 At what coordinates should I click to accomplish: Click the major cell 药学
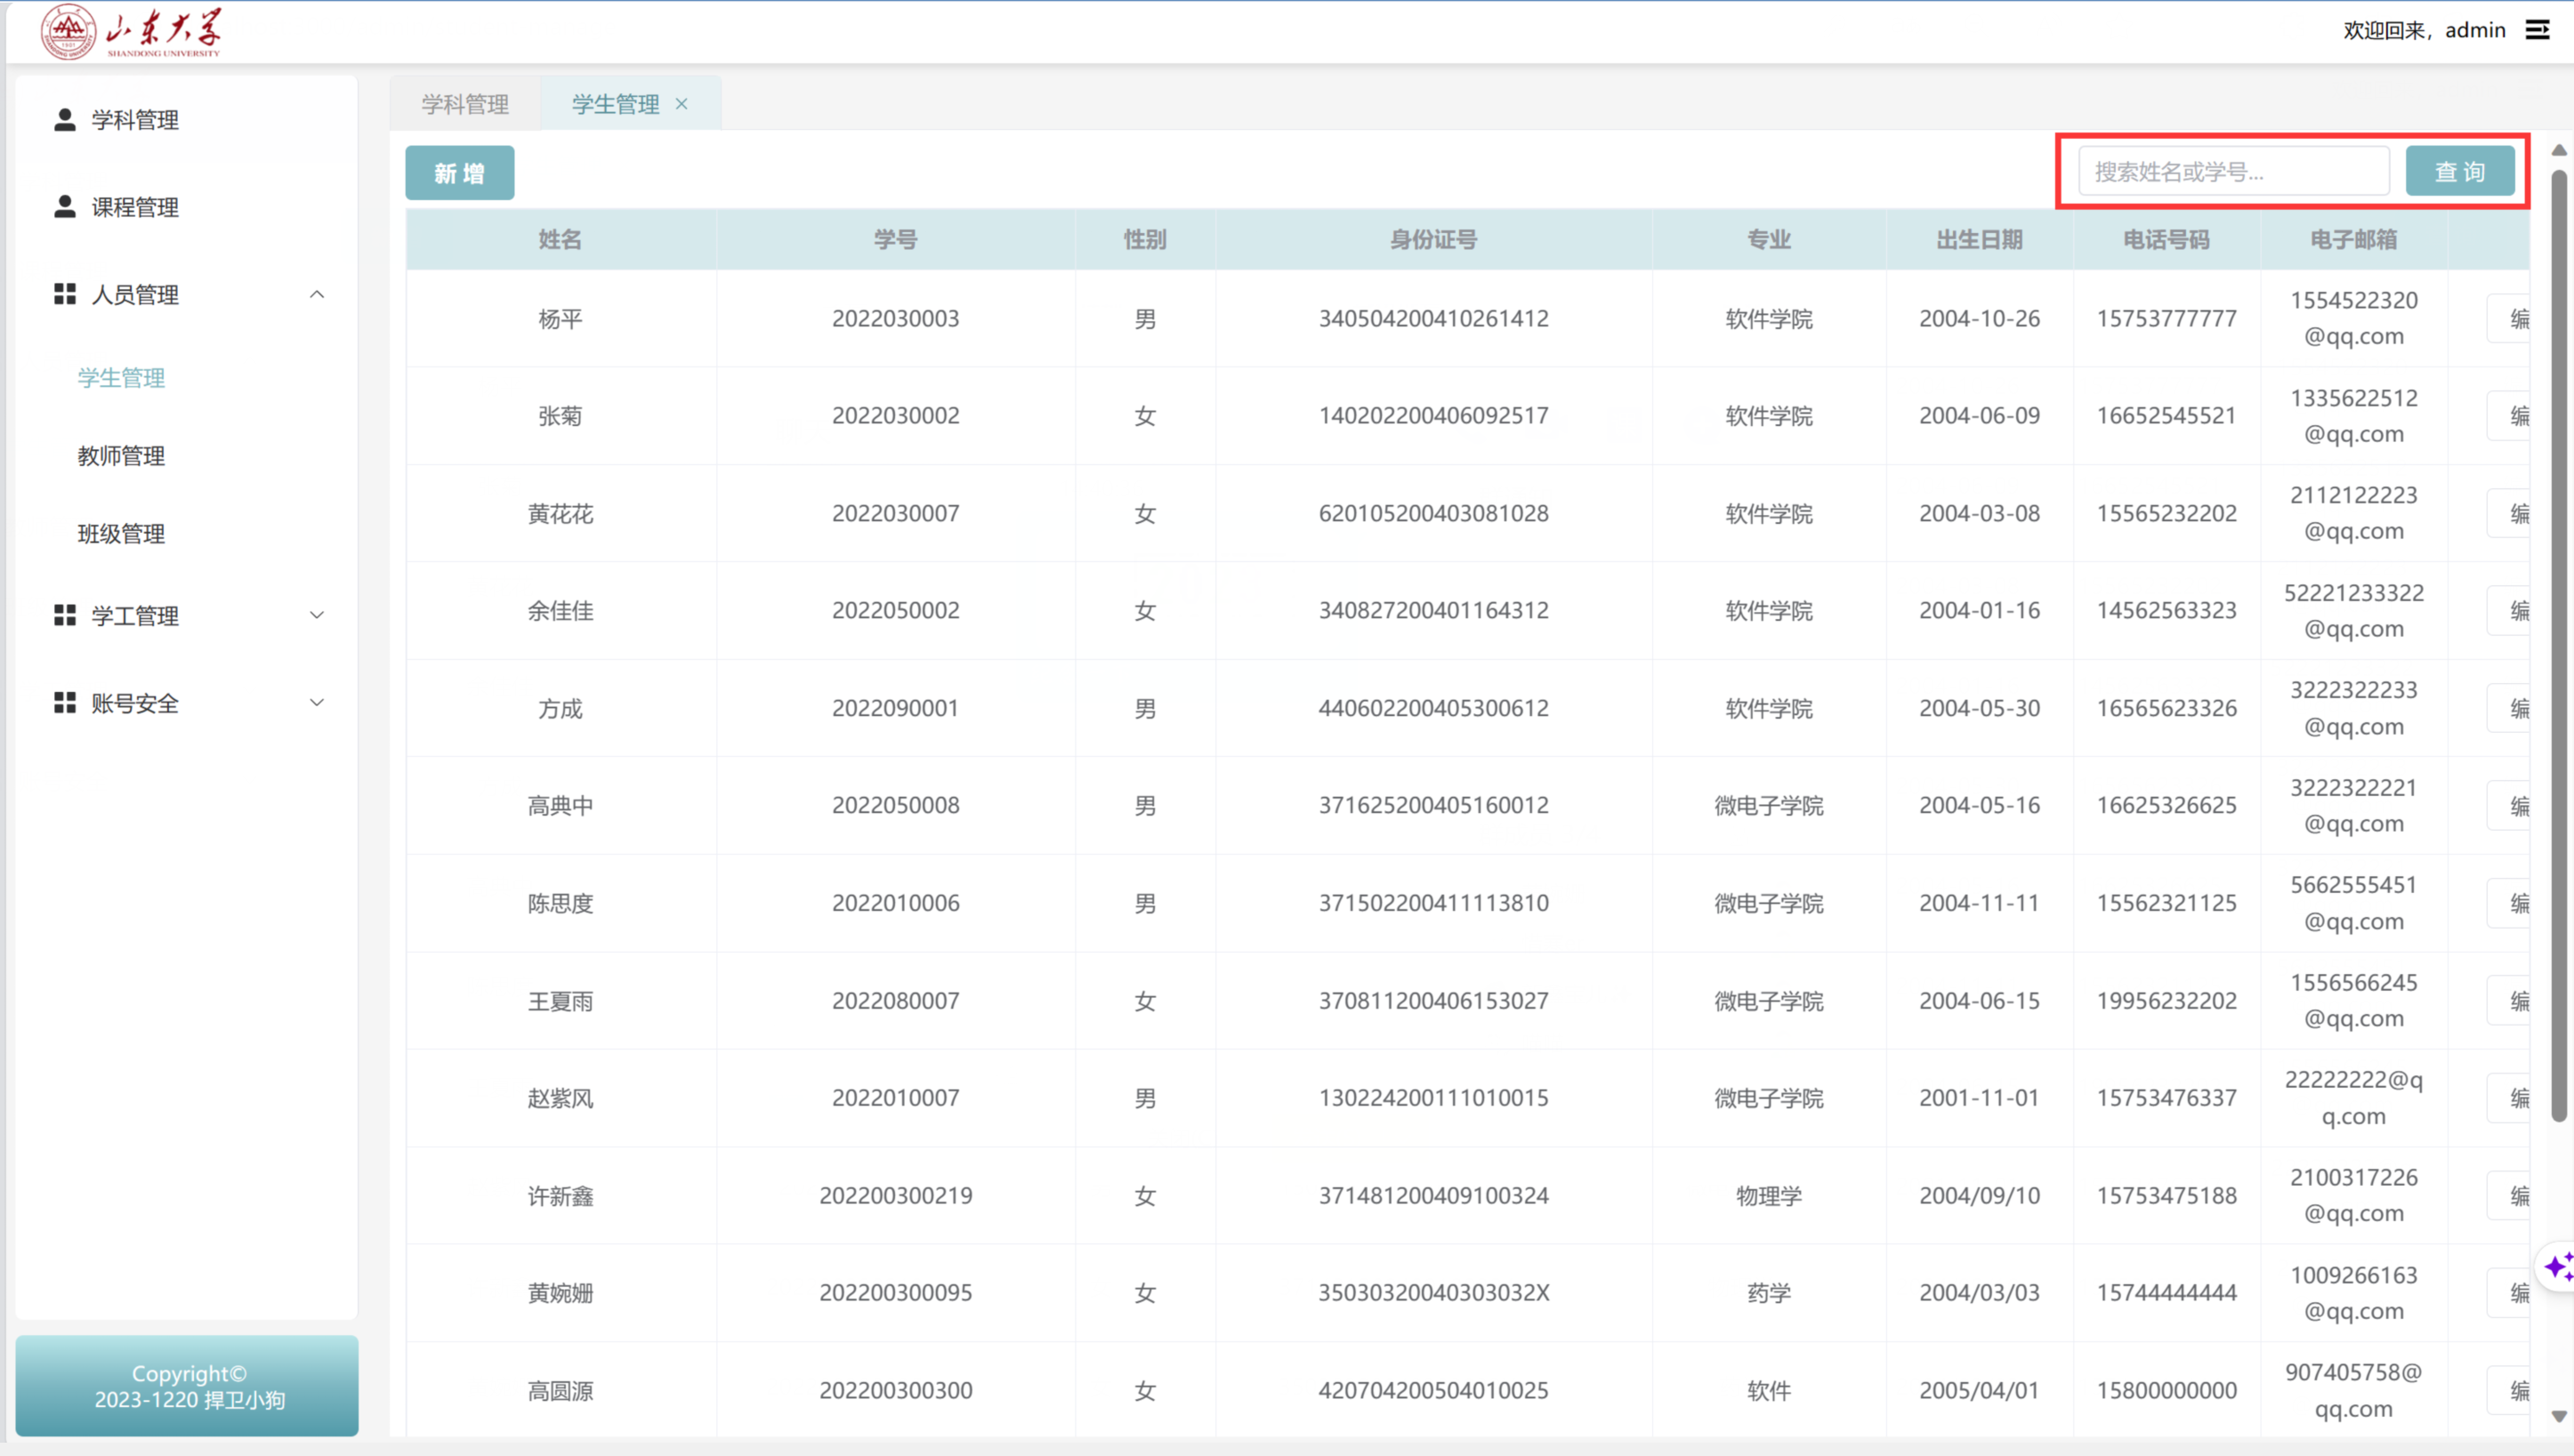[x=1769, y=1293]
